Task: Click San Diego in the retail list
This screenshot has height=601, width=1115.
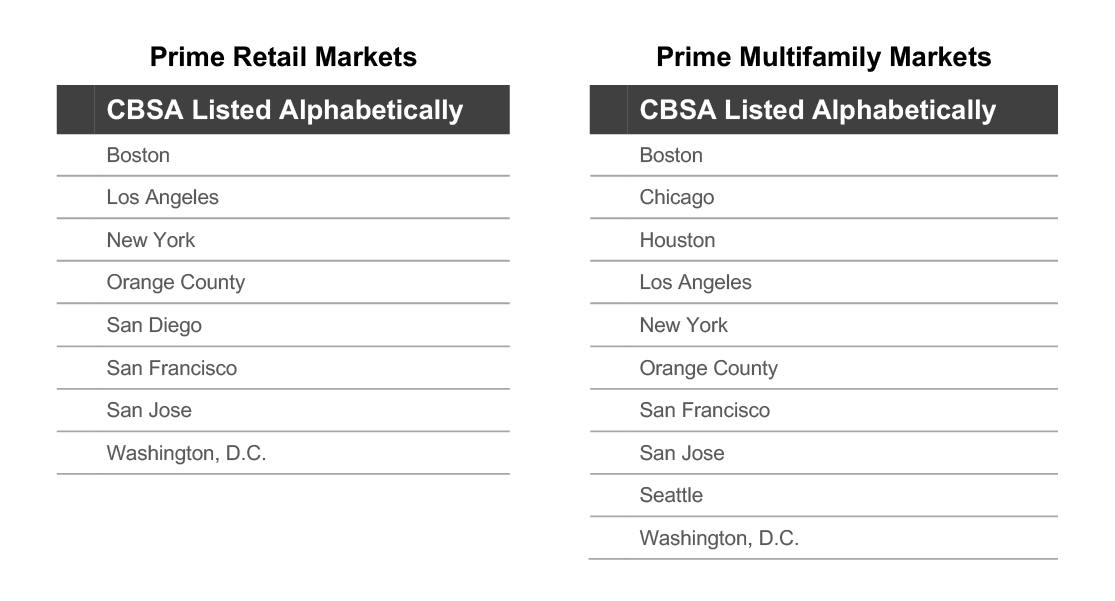Action: (154, 325)
